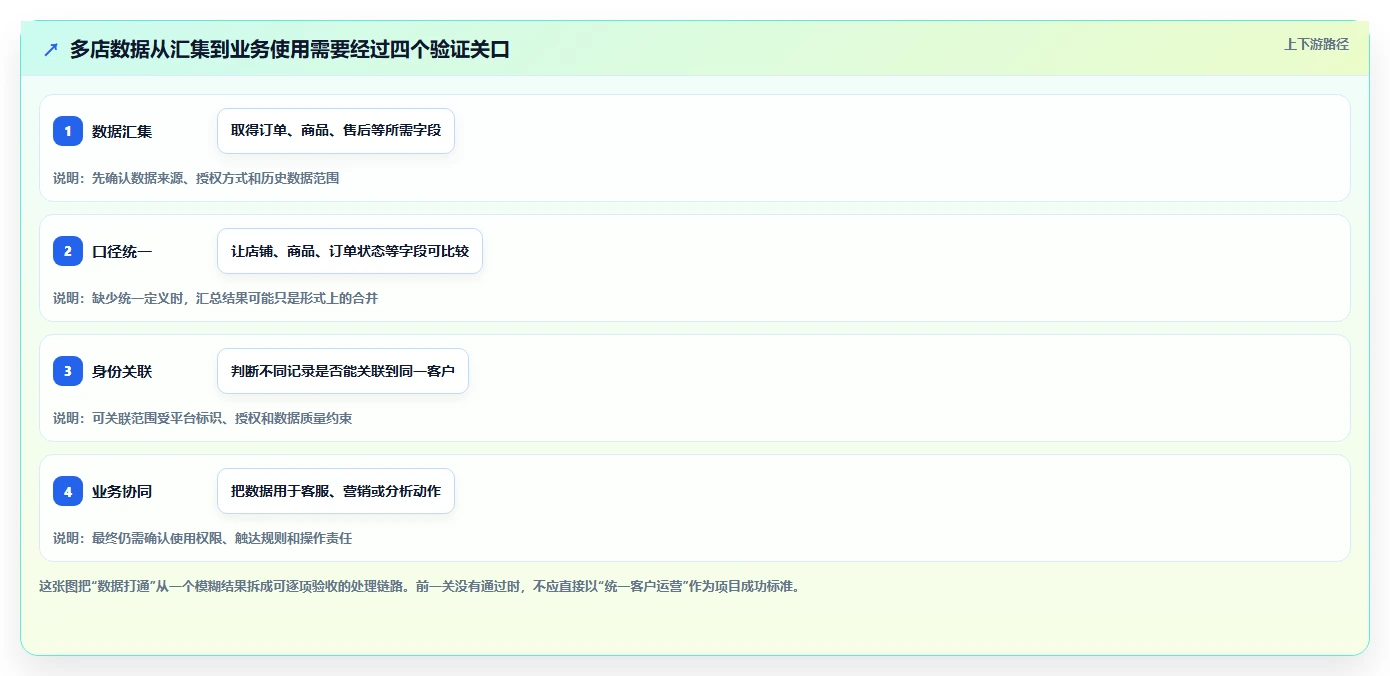The height and width of the screenshot is (676, 1390).
Task: Click the 上下游路径 label in the header
Action: coord(1316,44)
